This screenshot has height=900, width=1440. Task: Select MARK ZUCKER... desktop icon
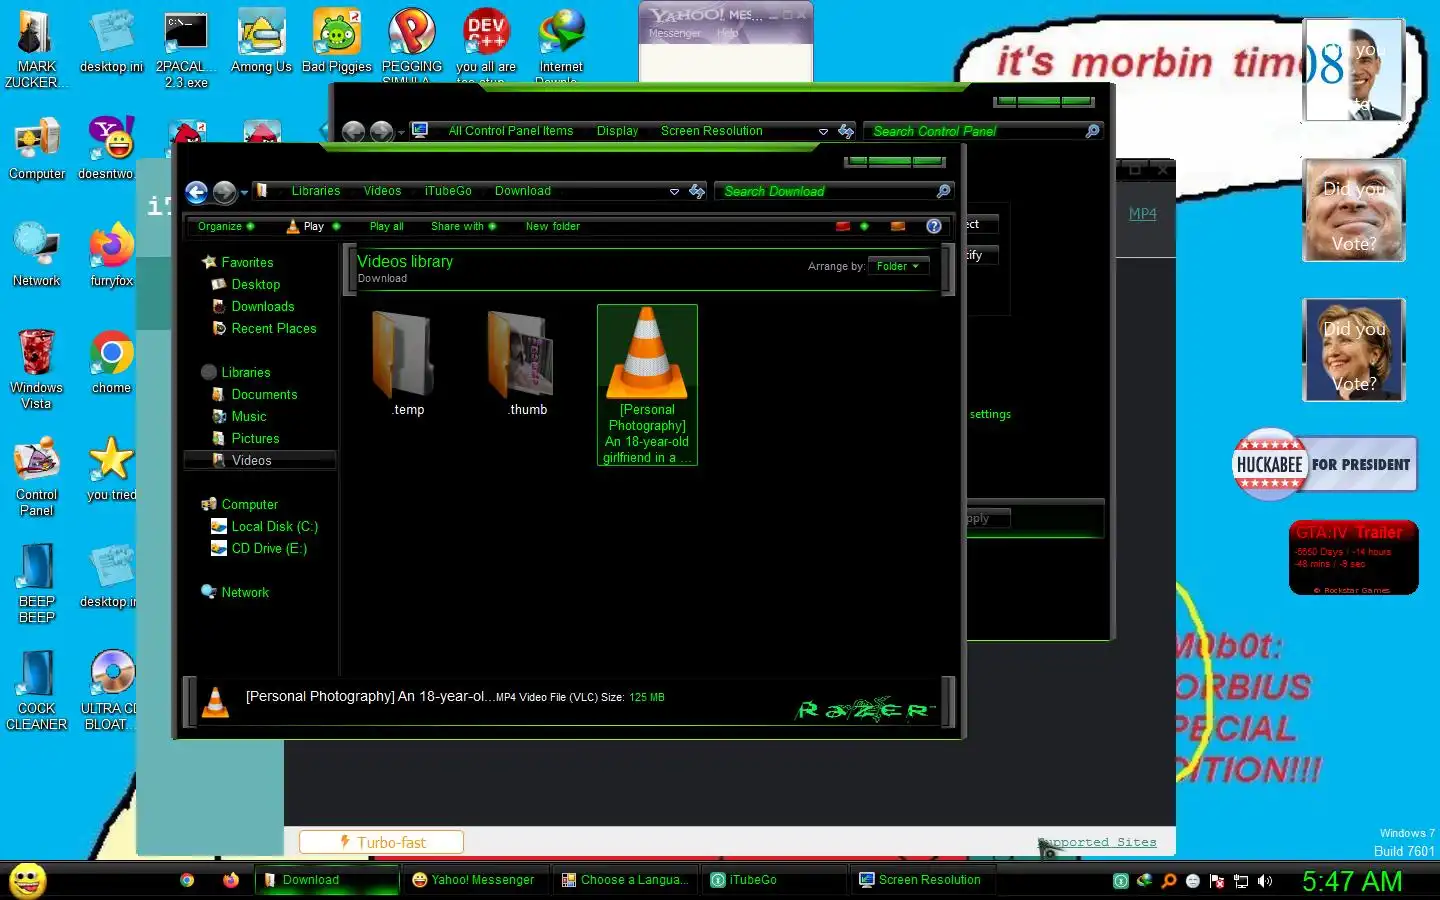[x=36, y=49]
